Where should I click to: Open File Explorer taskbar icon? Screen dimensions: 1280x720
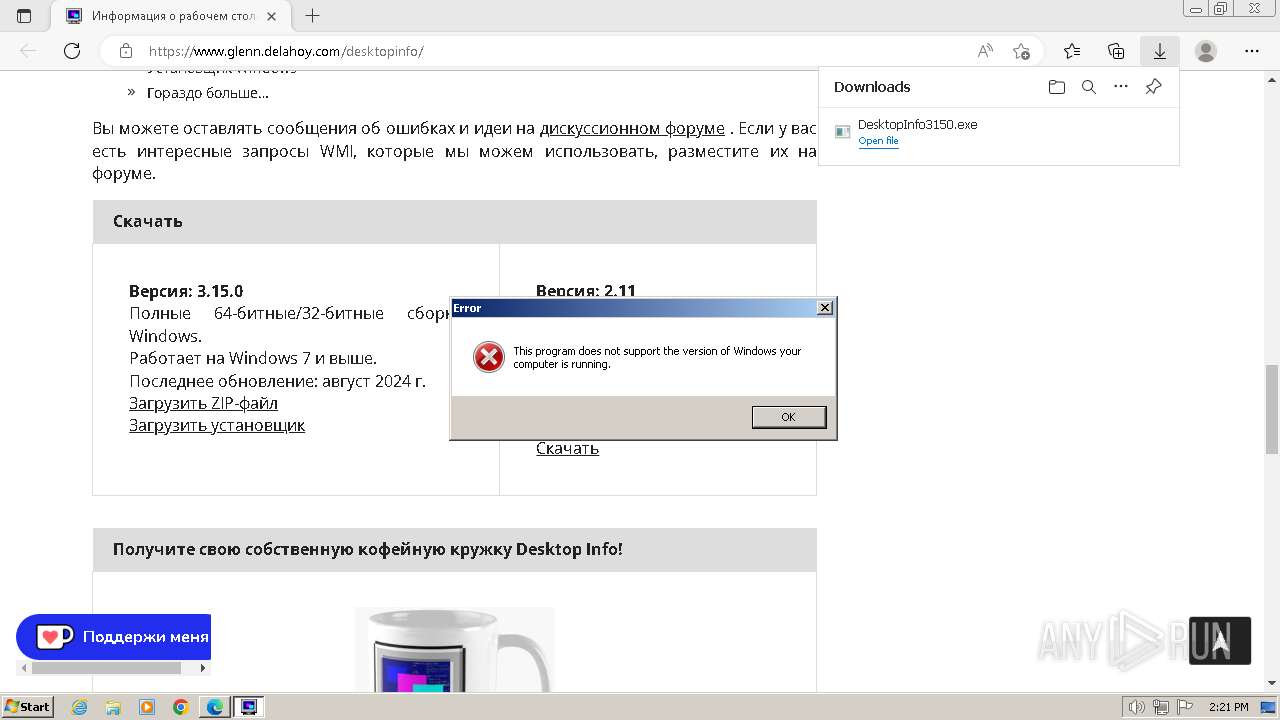pyautogui.click(x=113, y=707)
